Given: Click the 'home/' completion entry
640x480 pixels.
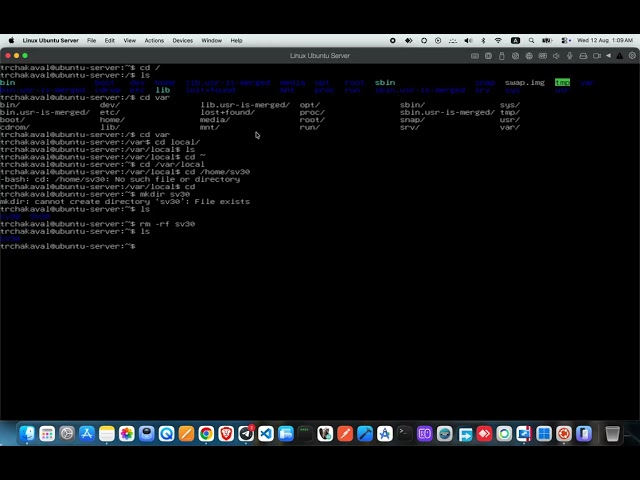Looking at the screenshot, I should [112, 120].
